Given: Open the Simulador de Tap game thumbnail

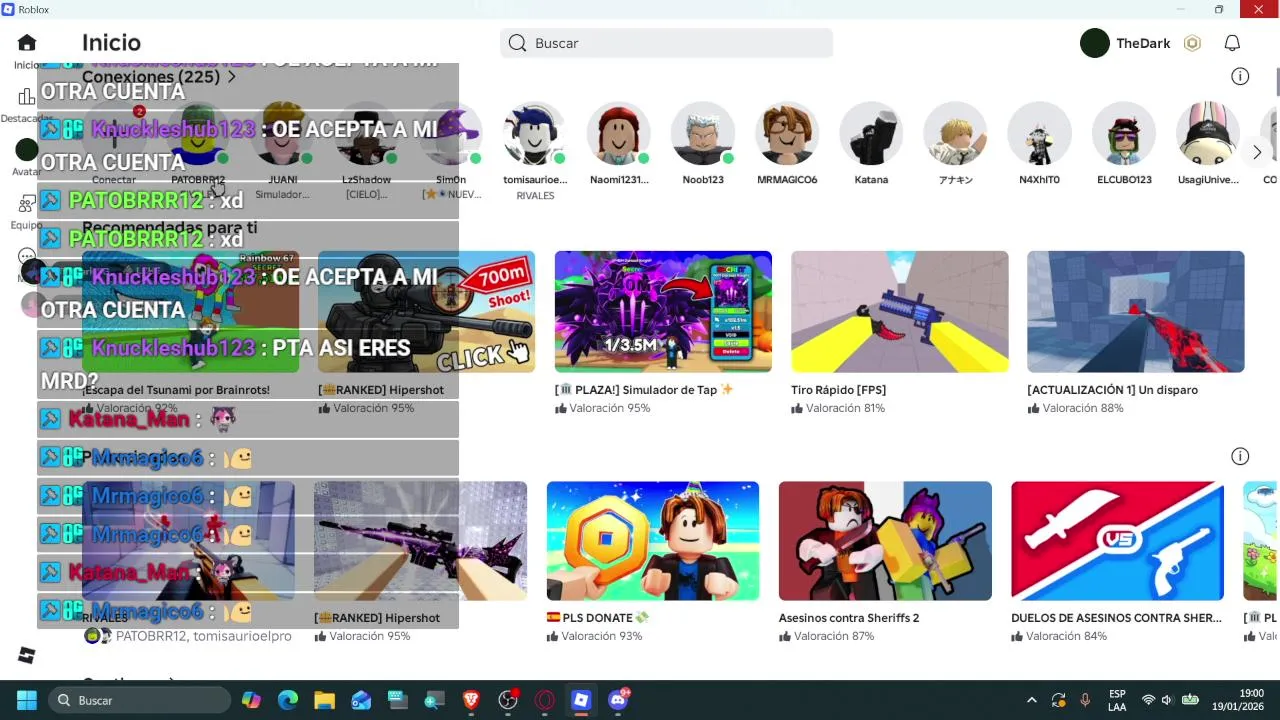Looking at the screenshot, I should [663, 312].
